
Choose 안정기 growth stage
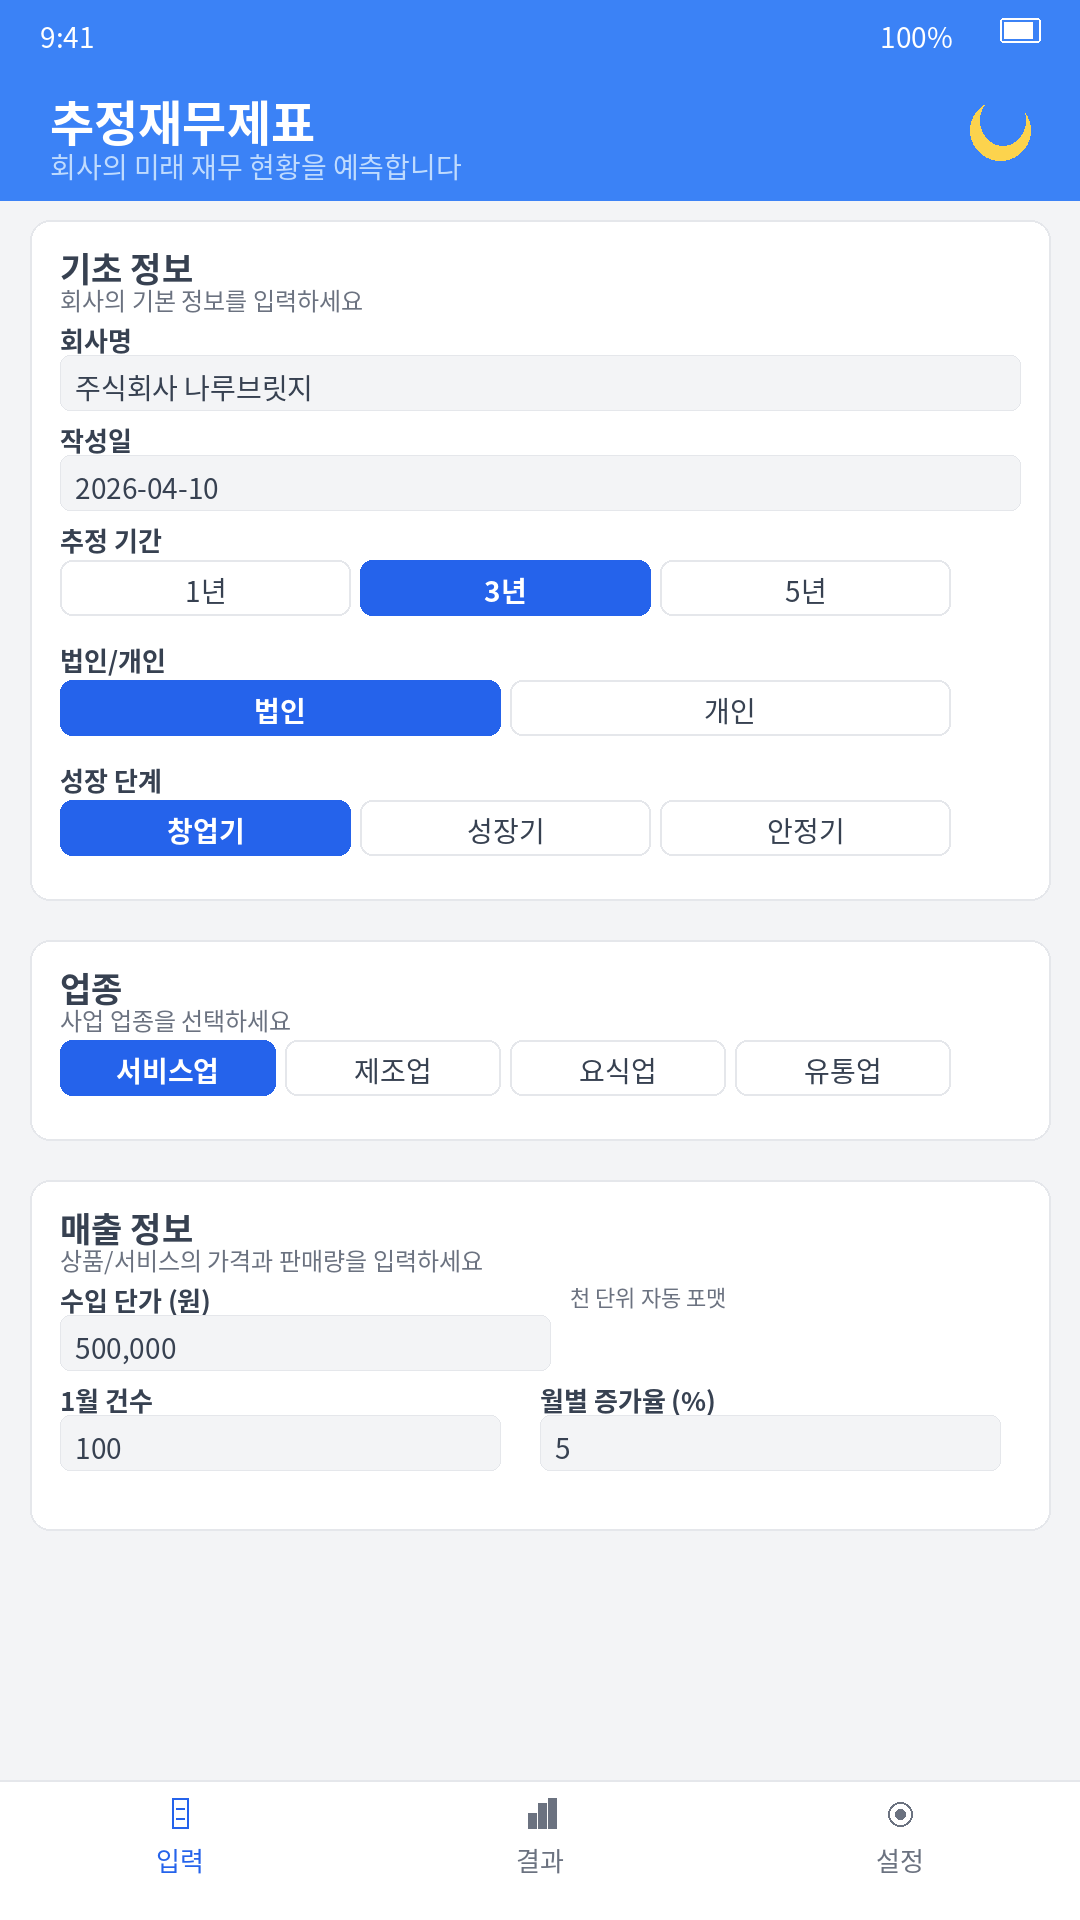coord(804,828)
